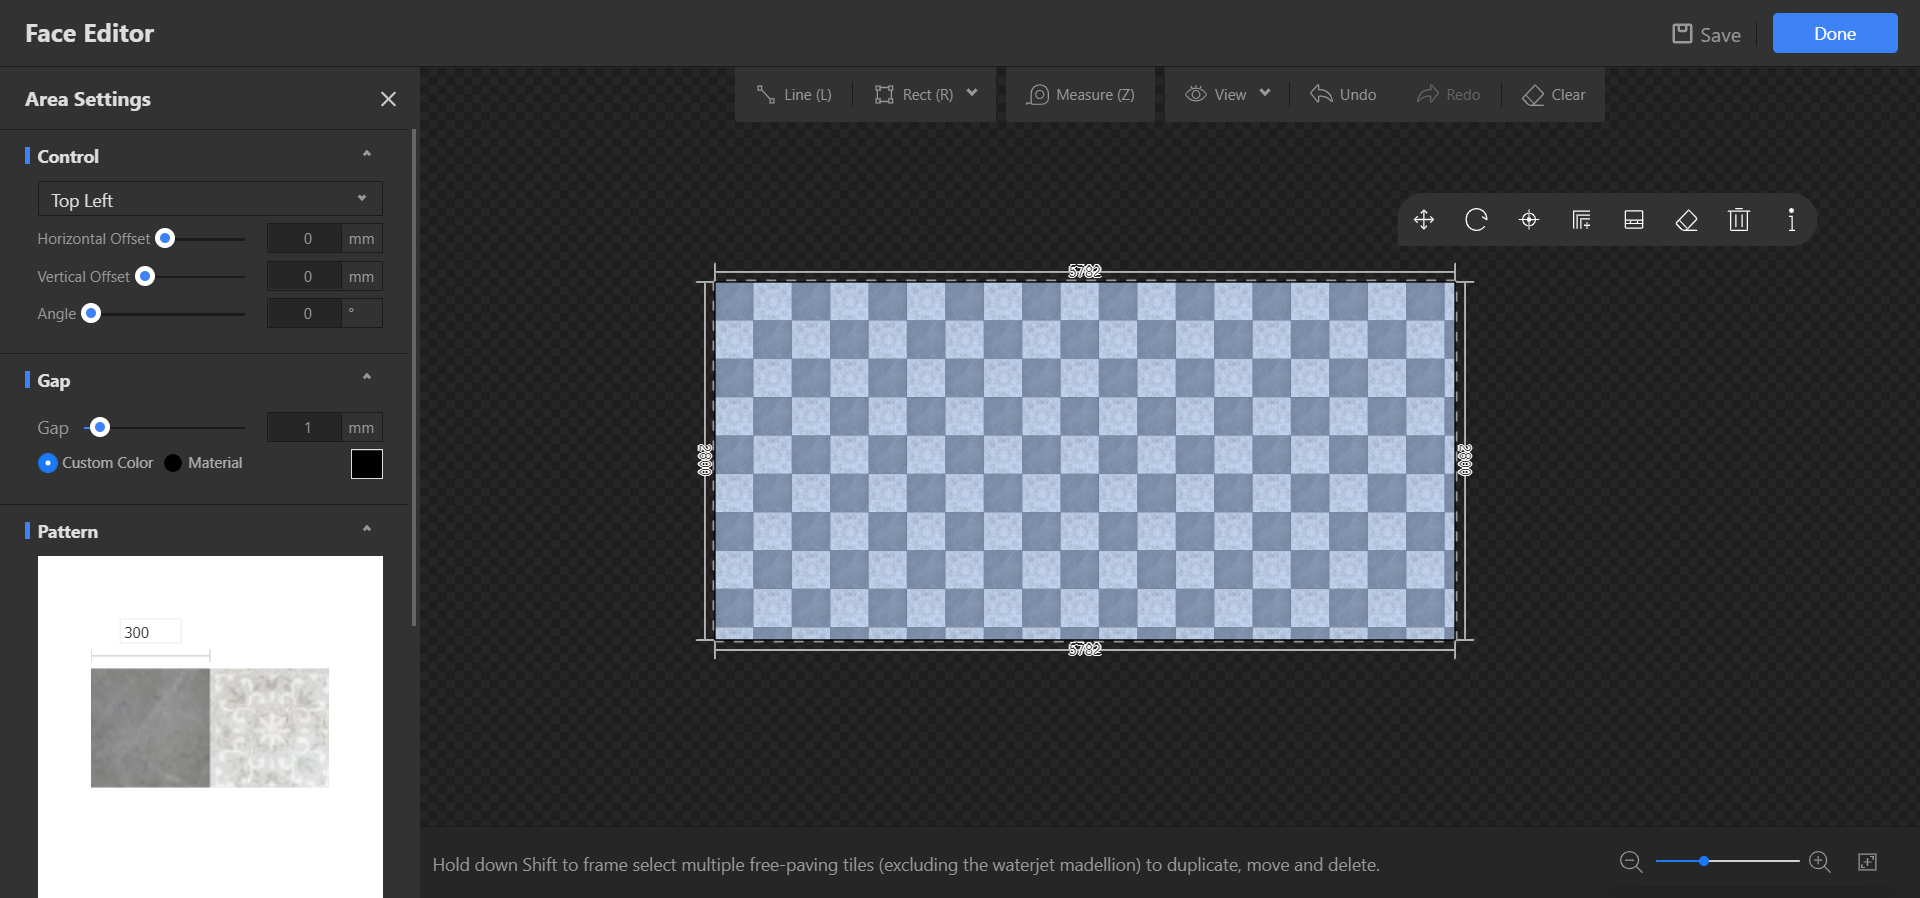Collapse the Gap section

[367, 377]
